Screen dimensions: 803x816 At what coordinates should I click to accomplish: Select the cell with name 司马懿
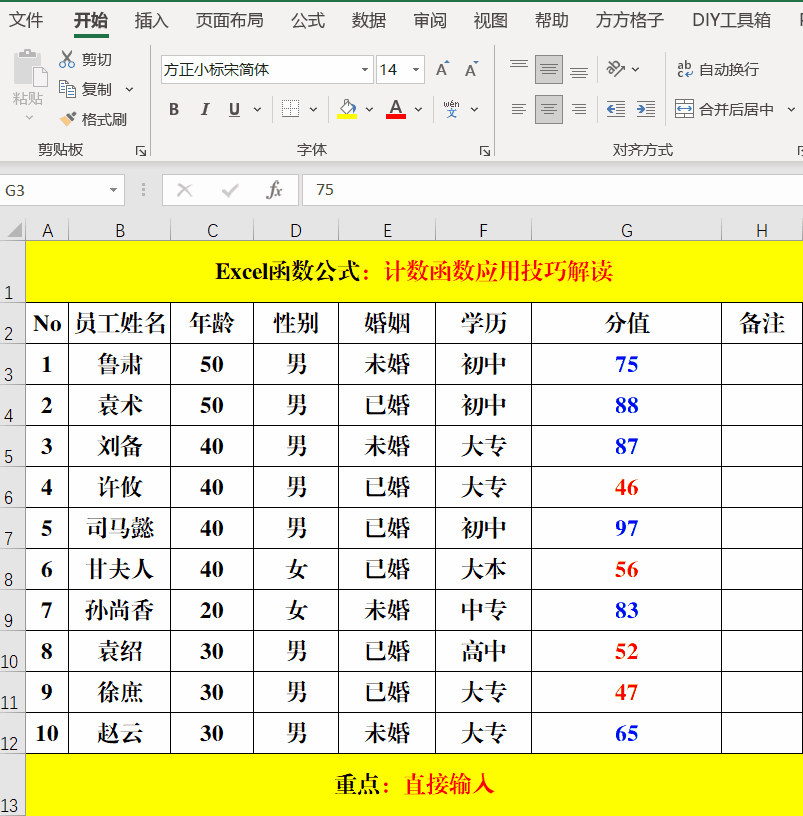120,528
